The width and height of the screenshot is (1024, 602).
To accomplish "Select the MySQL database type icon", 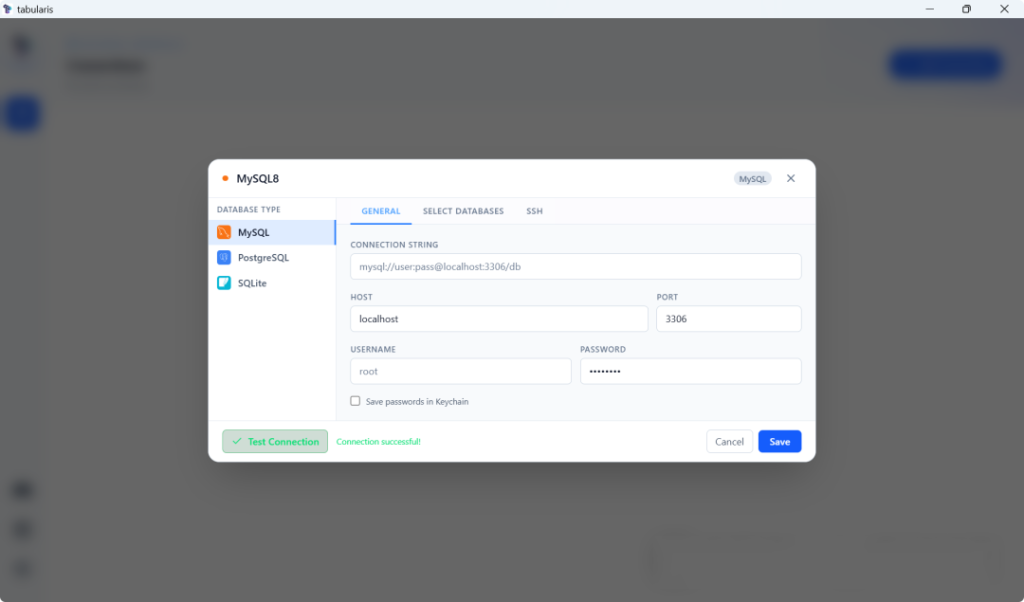I will click(224, 232).
